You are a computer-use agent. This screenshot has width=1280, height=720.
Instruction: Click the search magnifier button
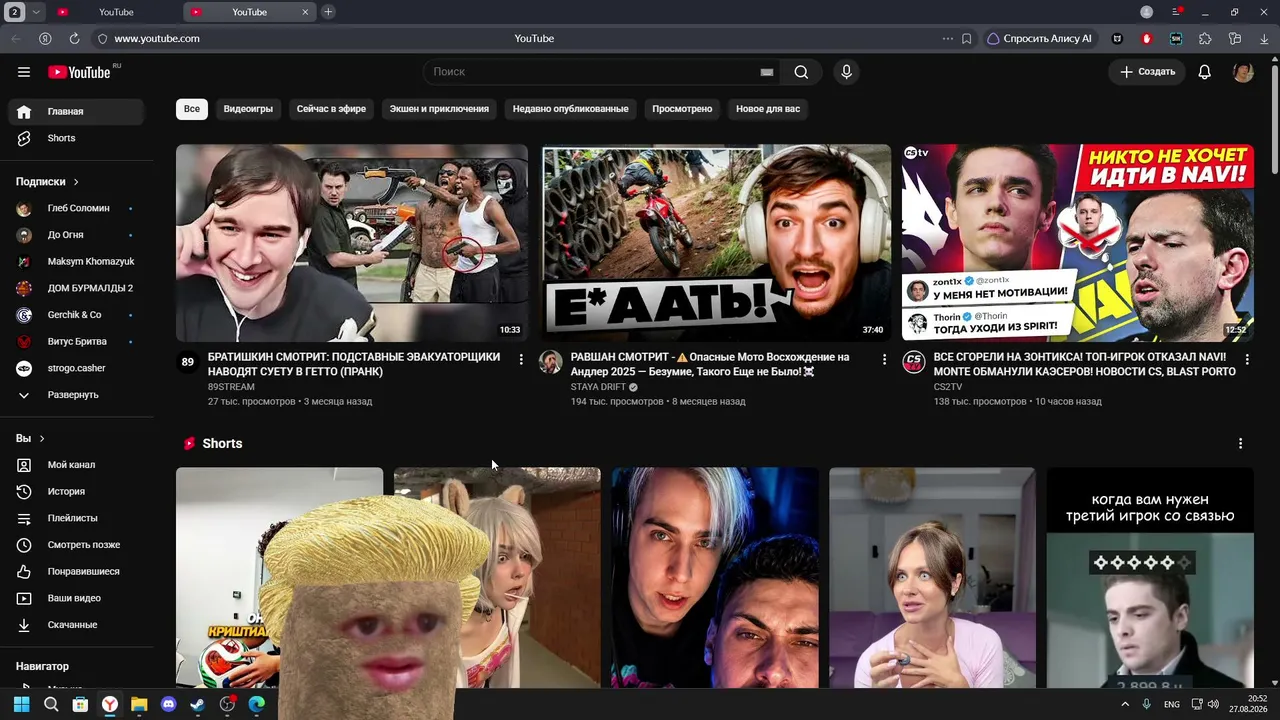801,72
